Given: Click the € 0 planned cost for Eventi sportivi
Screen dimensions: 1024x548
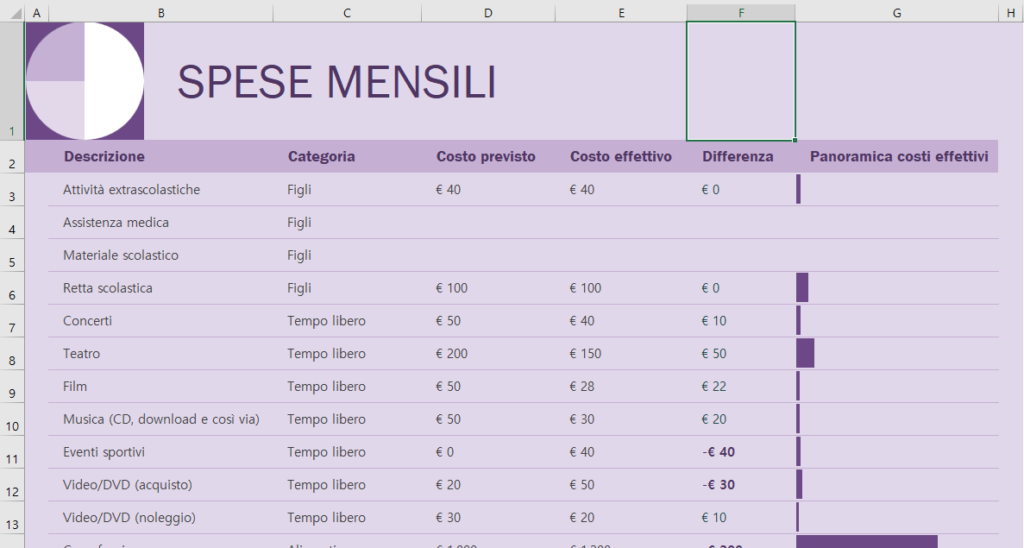Looking at the screenshot, I should click(445, 452).
